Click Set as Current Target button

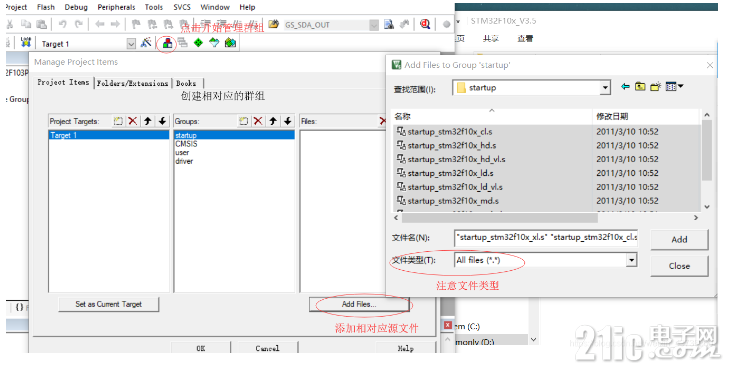[108, 304]
